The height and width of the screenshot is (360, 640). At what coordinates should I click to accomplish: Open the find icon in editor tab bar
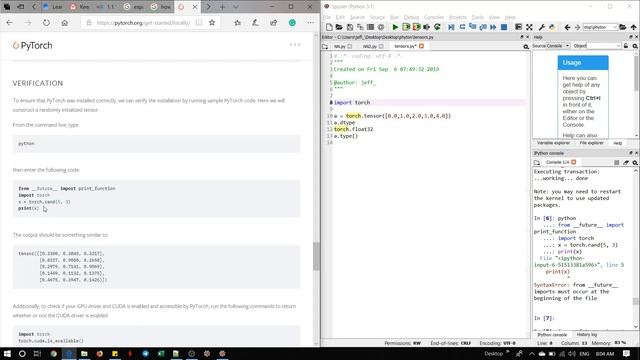(x=526, y=47)
